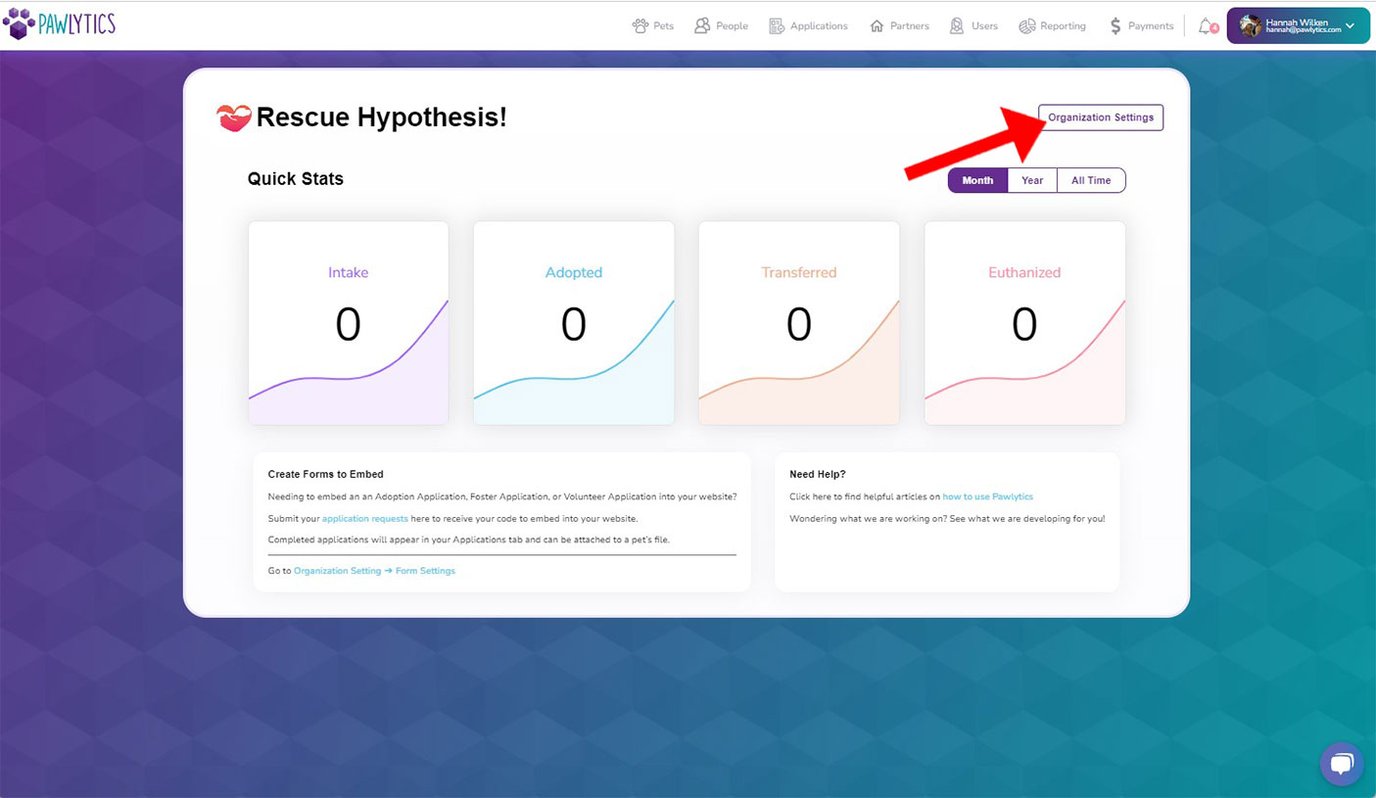Click the Applications form icon
Image resolution: width=1376 pixels, height=798 pixels.
click(x=776, y=26)
